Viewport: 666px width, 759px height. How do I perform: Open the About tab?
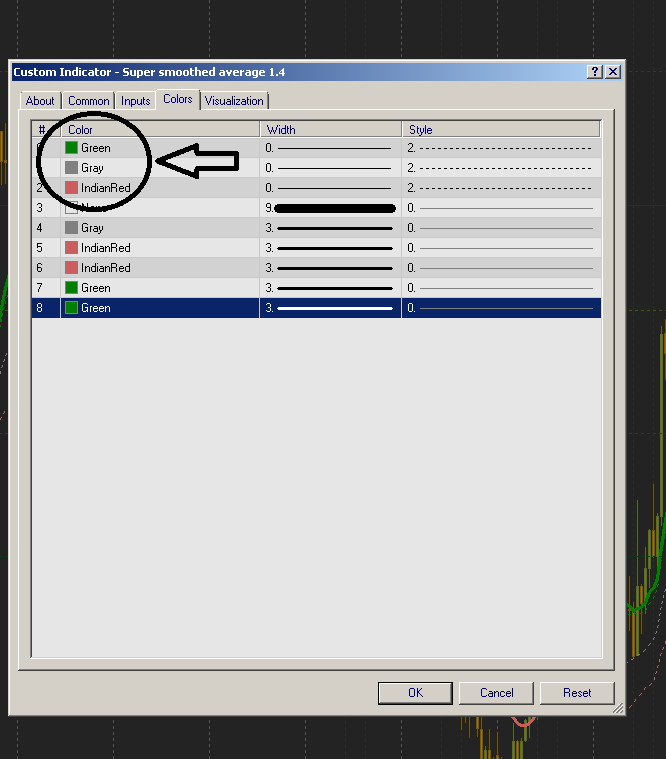click(40, 101)
